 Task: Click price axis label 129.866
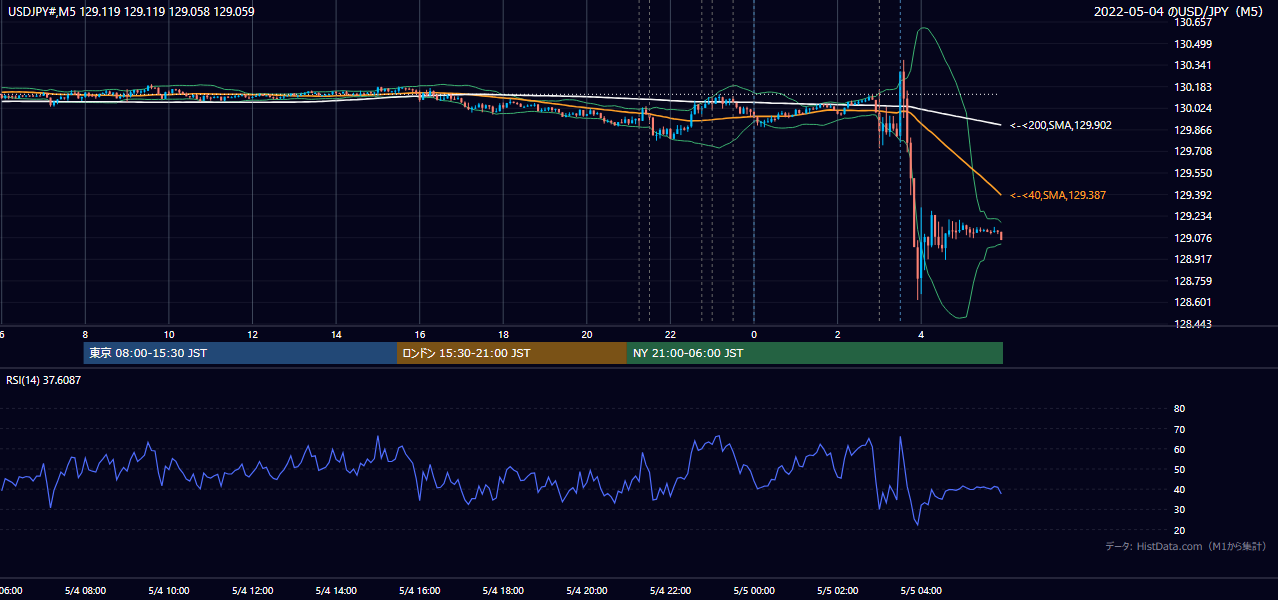tap(1194, 130)
